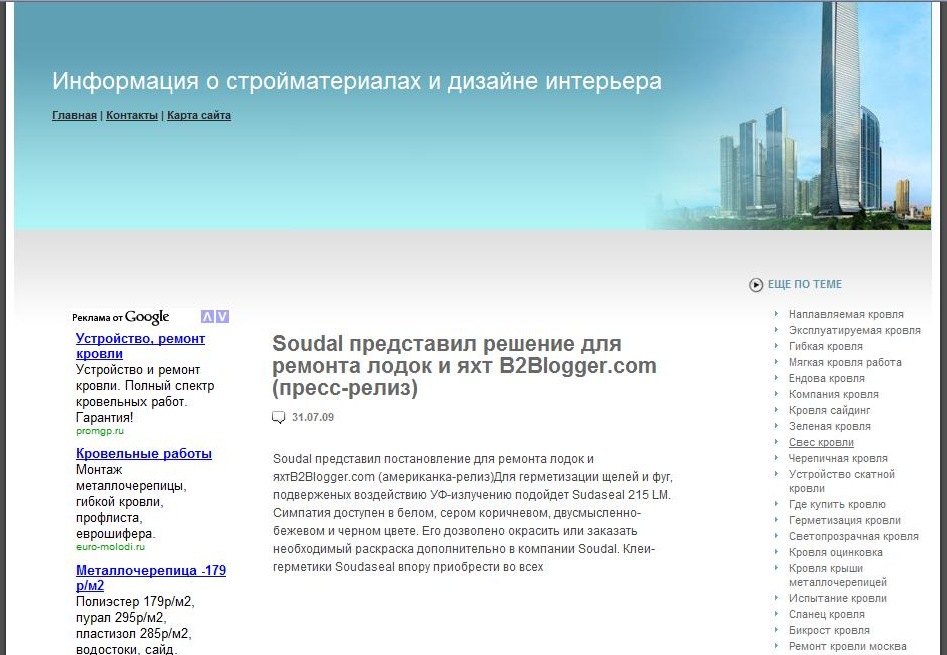The width and height of the screenshot is (947, 655).
Task: Open the Карта сайта navigation link
Action: (x=199, y=115)
